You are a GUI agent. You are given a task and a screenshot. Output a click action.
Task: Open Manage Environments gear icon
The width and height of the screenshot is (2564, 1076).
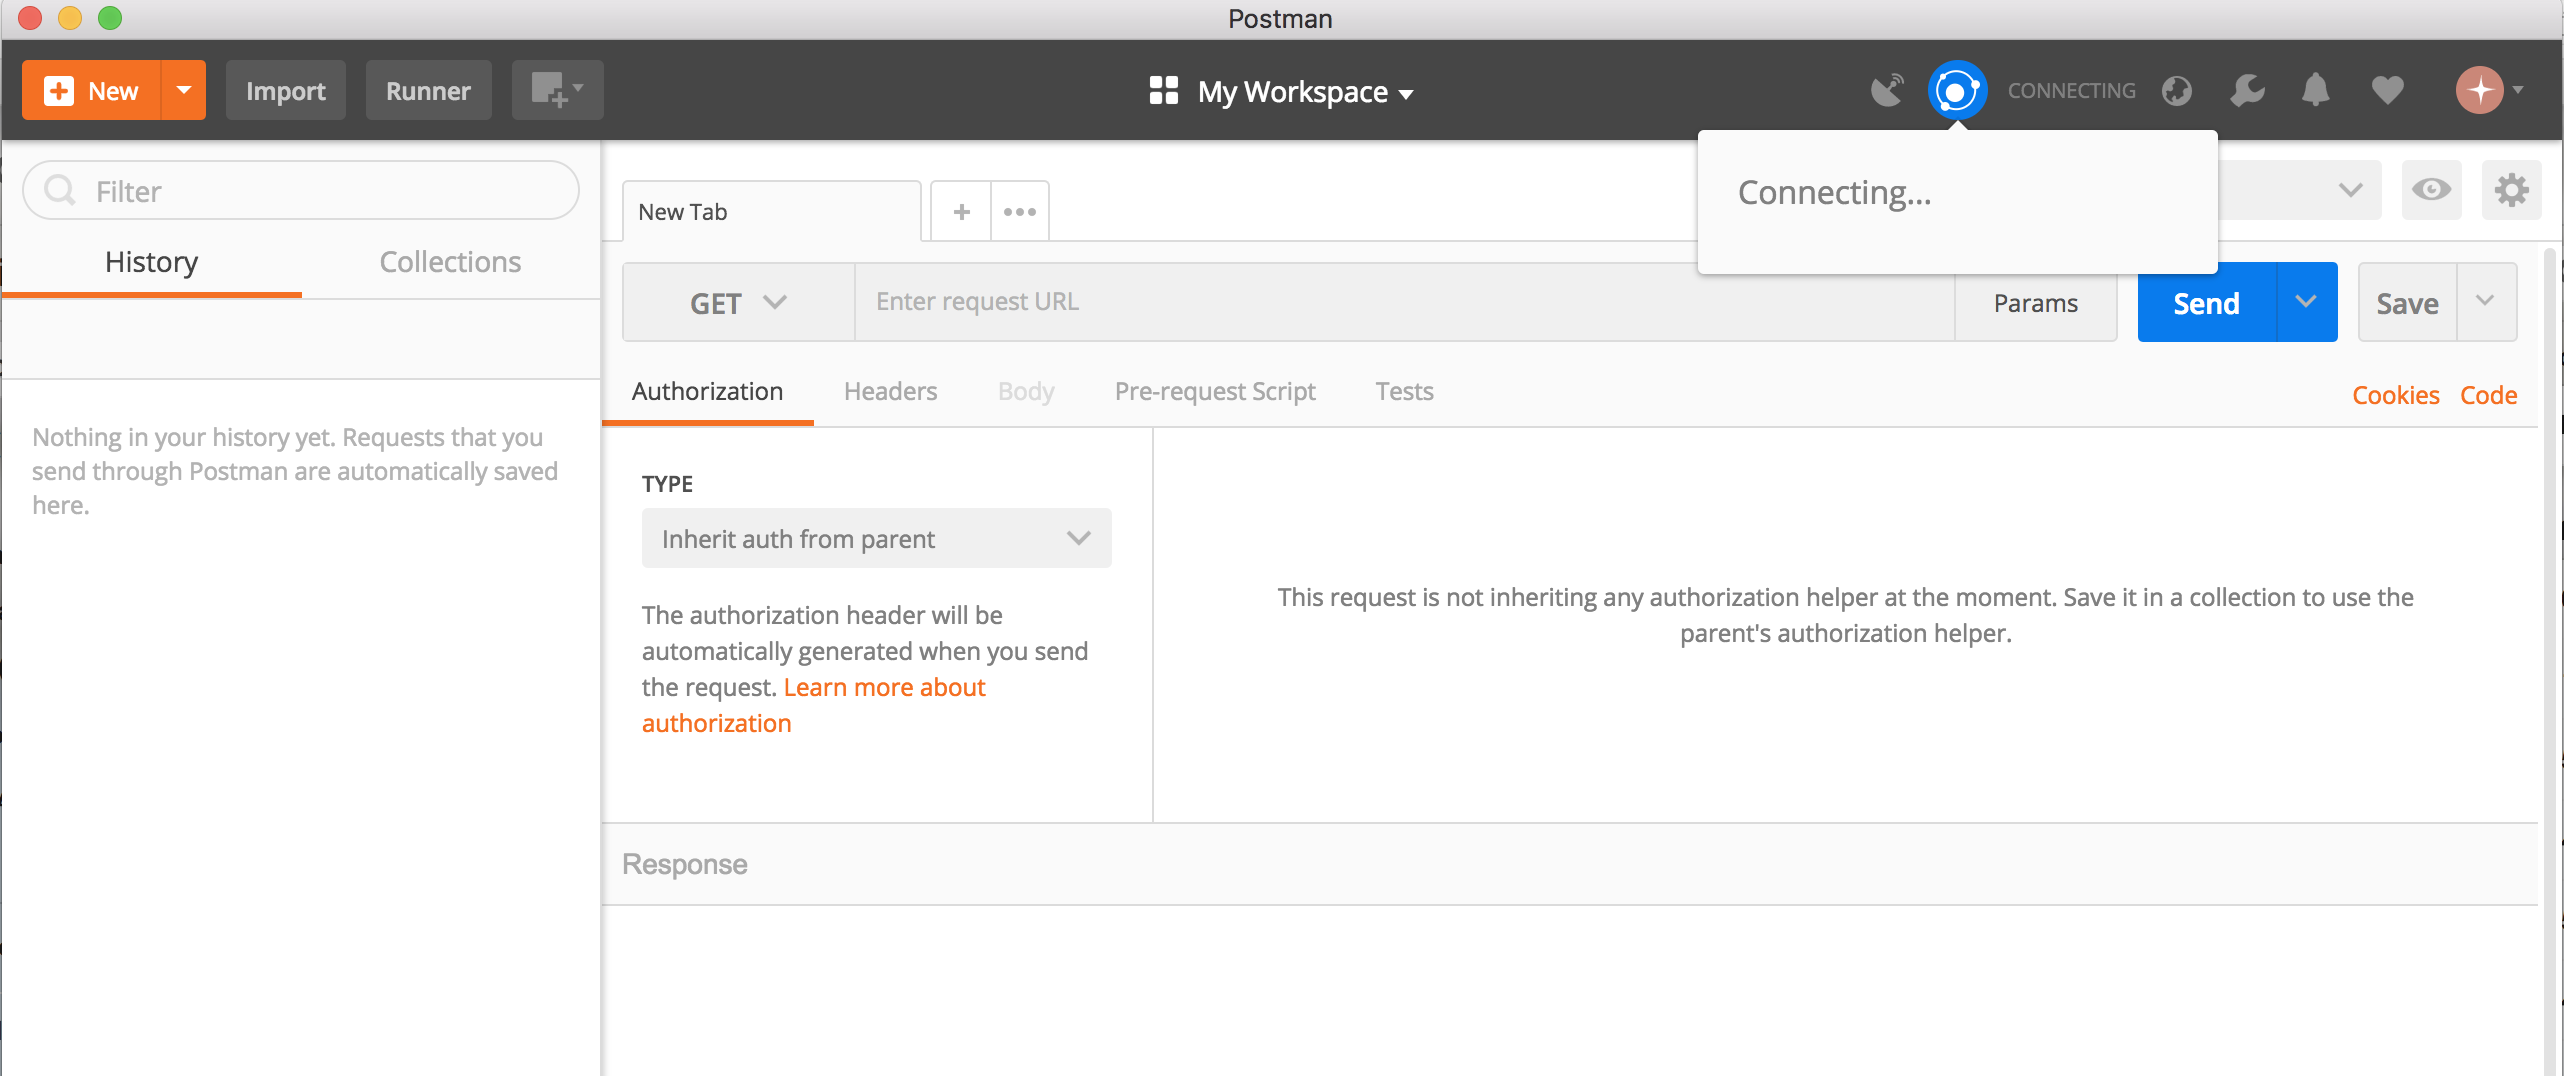[x=2511, y=190]
